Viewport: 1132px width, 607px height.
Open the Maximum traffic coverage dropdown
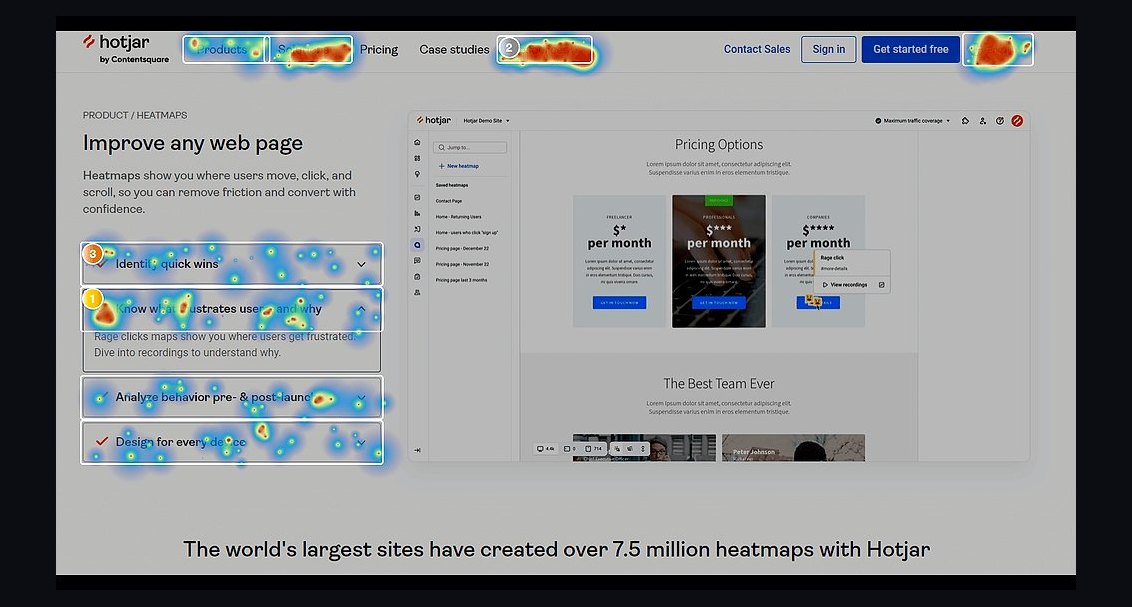[913, 121]
